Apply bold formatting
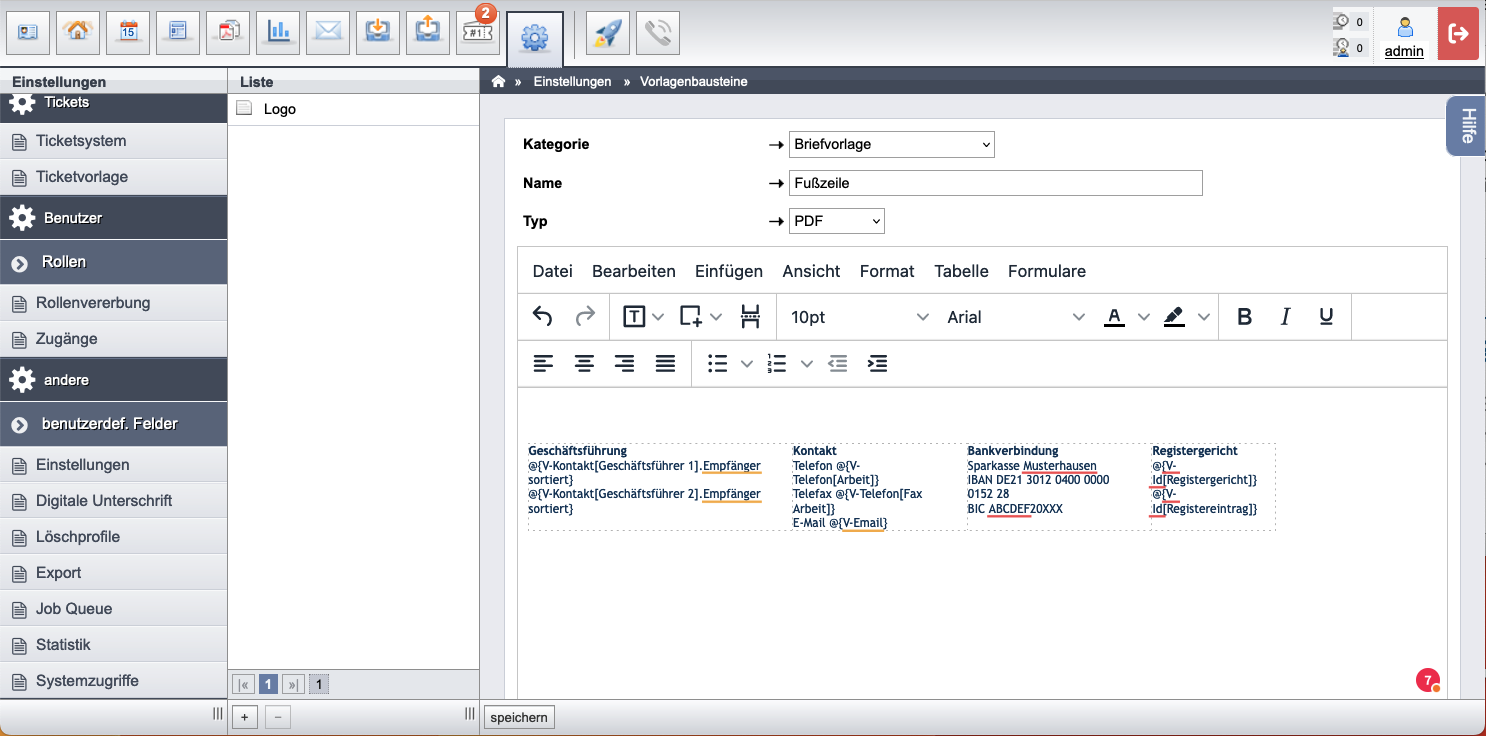Image resolution: width=1486 pixels, height=736 pixels. click(x=1245, y=317)
